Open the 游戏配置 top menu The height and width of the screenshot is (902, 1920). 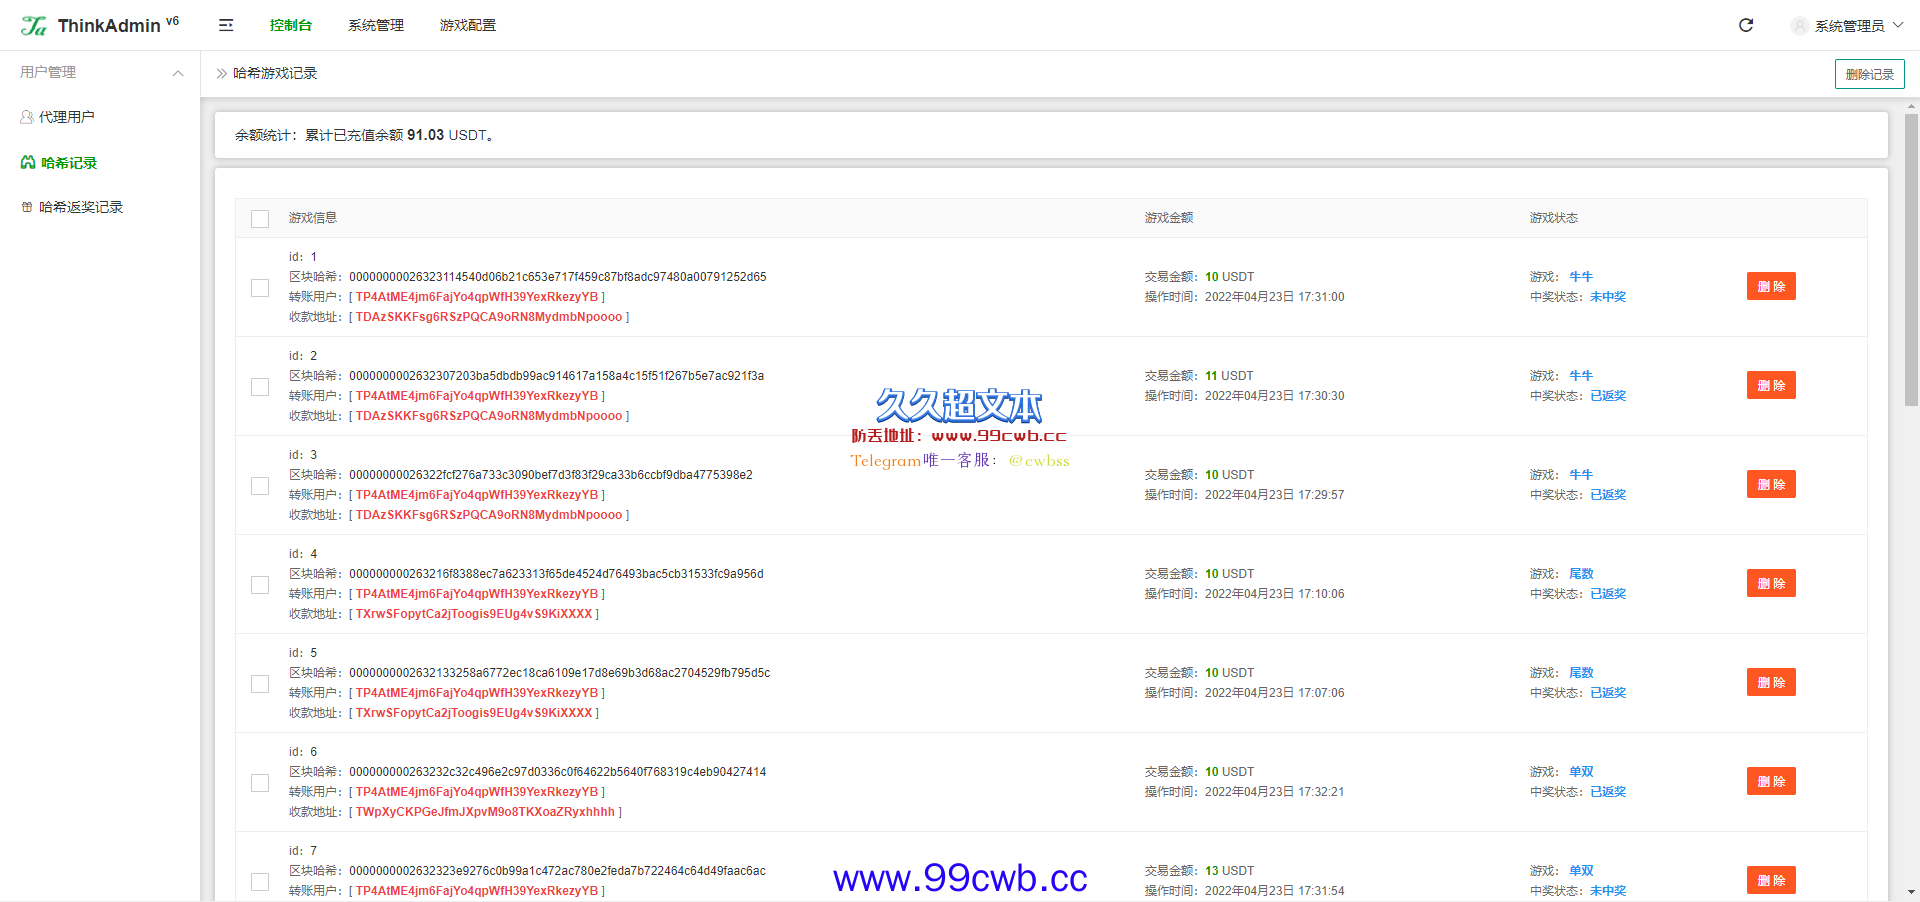click(468, 25)
